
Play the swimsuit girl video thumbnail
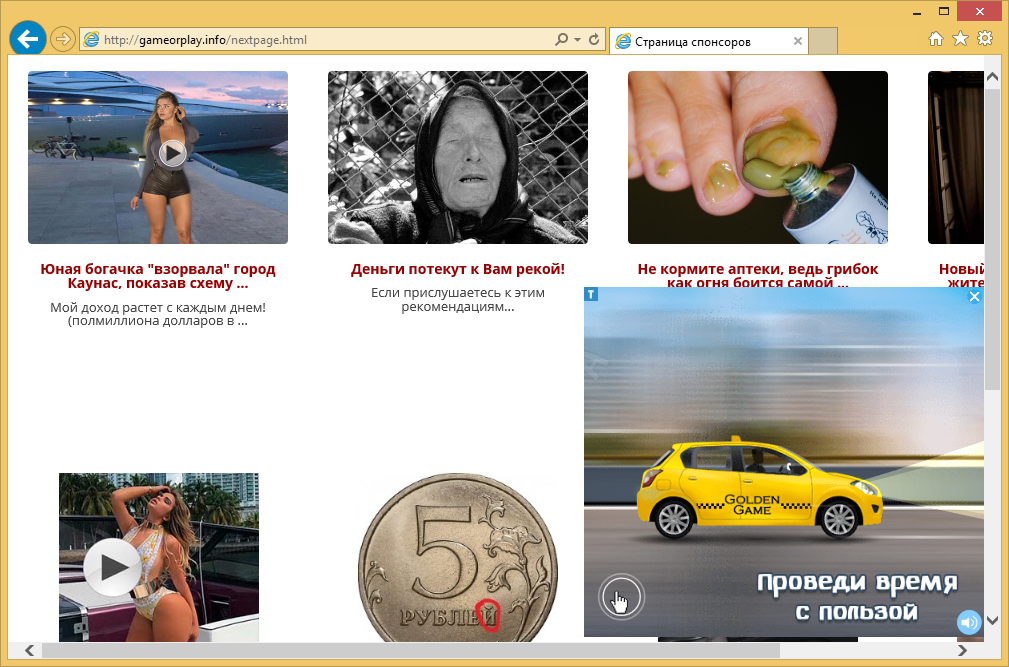click(x=113, y=567)
